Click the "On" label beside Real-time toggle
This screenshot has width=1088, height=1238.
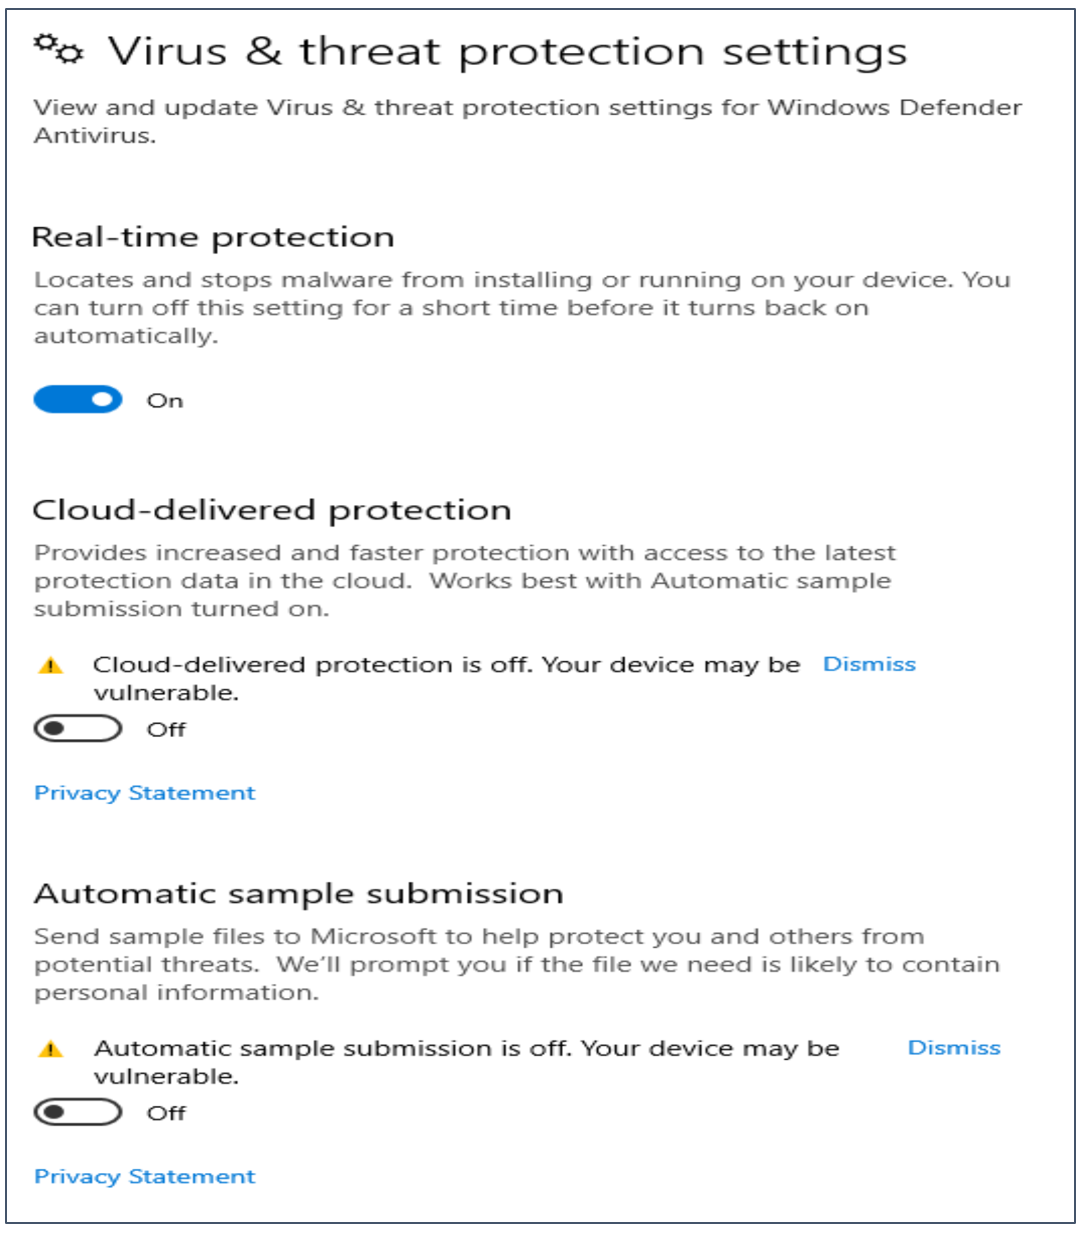pyautogui.click(x=165, y=401)
